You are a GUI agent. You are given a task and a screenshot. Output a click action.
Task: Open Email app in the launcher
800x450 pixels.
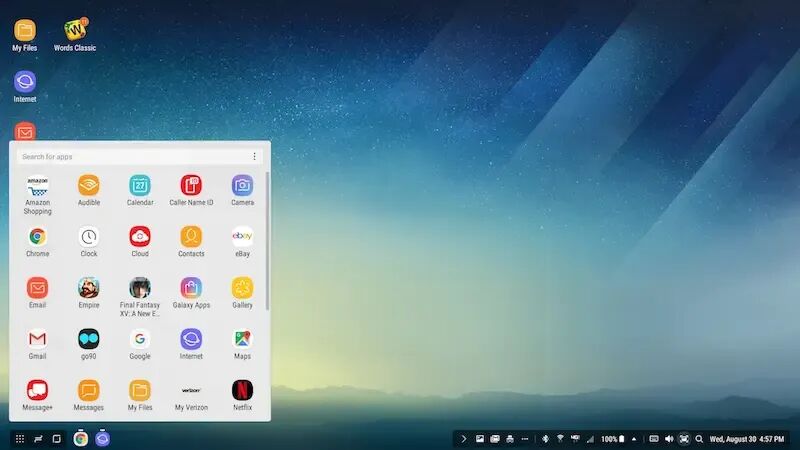(38, 293)
